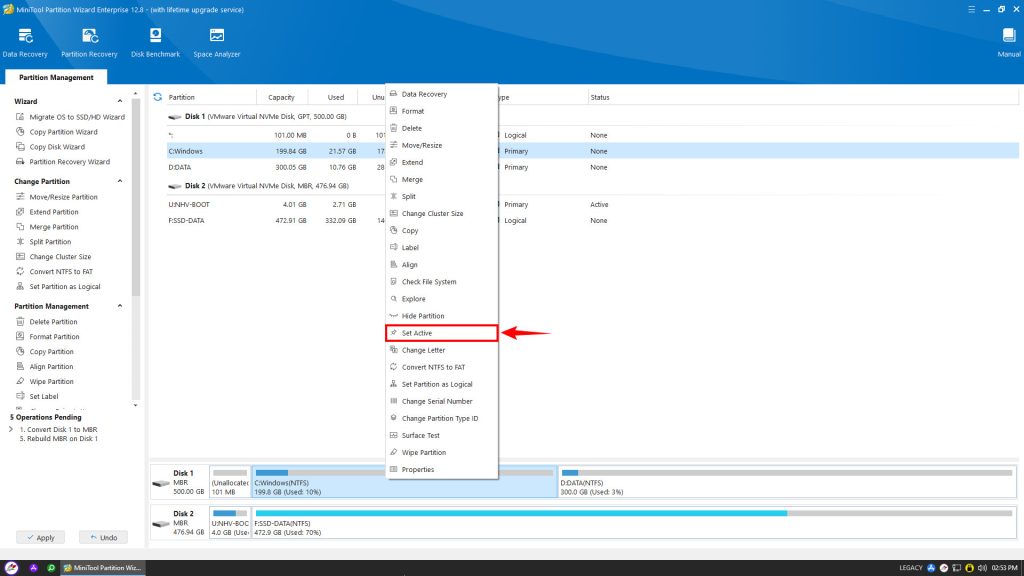Click the taskbar clock showing 02:53 PM

coord(1004,568)
